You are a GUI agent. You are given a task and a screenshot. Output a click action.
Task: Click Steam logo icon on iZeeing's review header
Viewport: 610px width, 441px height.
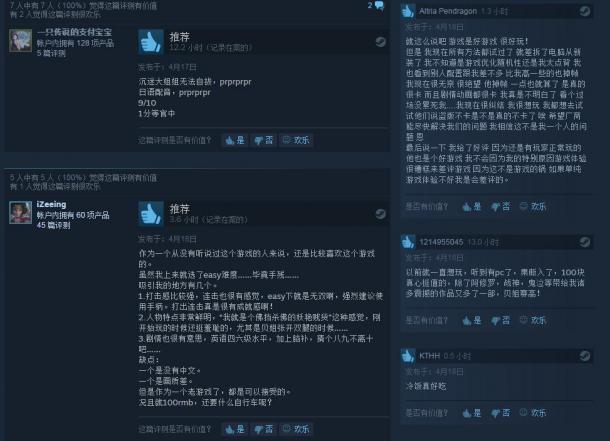point(380,214)
